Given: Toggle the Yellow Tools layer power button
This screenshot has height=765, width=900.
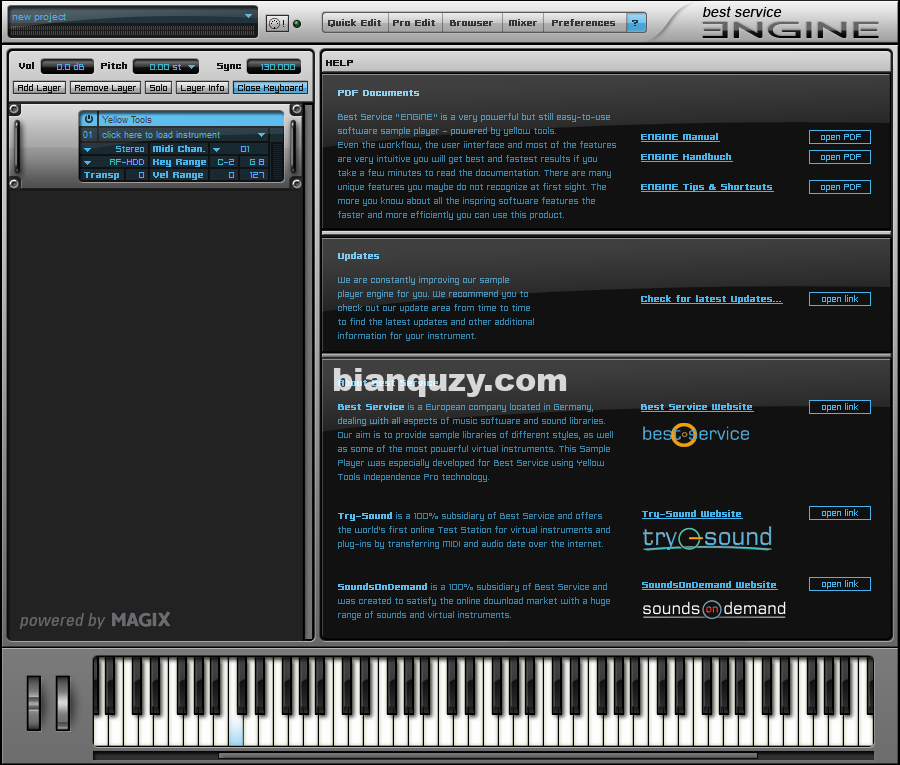Looking at the screenshot, I should tap(88, 119).
